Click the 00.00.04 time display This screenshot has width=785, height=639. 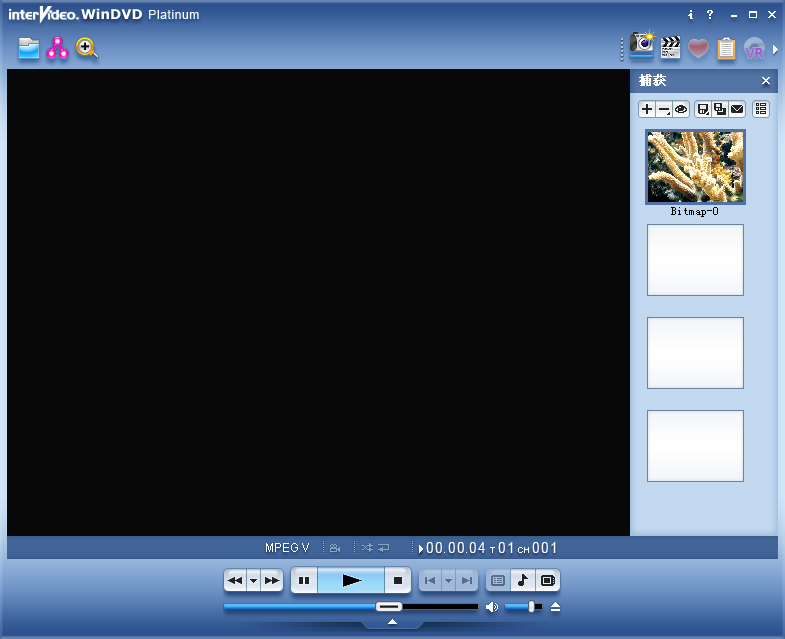456,548
